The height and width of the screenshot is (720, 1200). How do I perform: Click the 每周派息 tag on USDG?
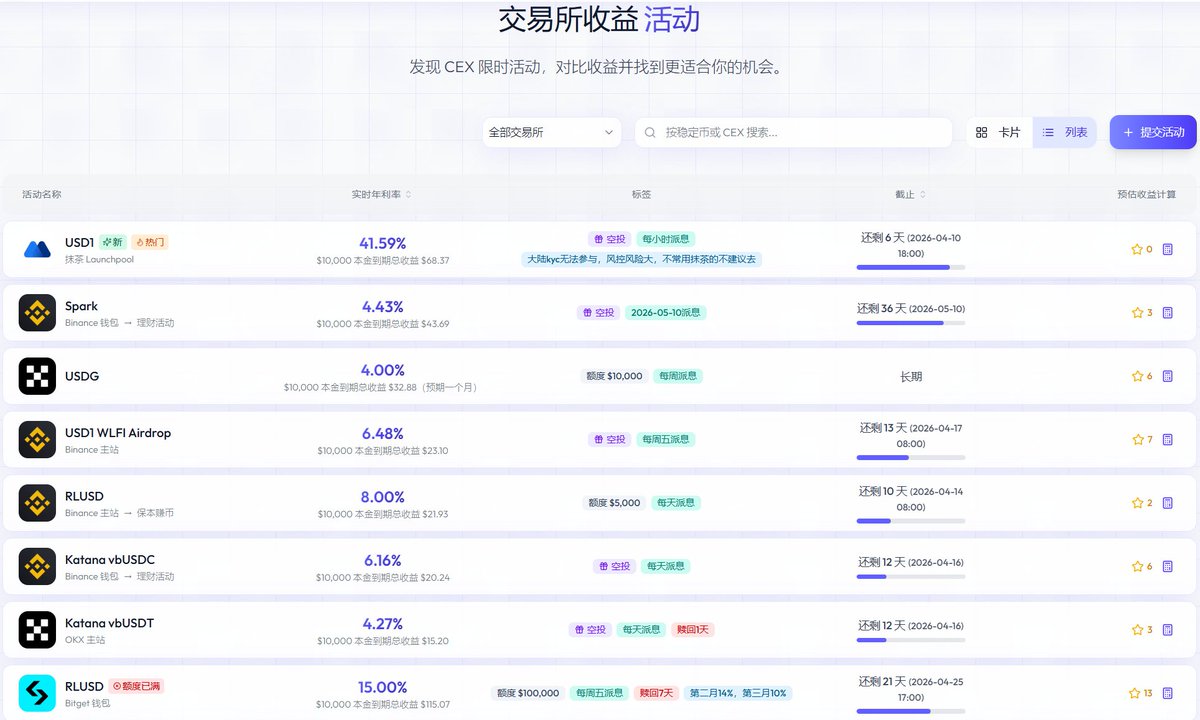pyautogui.click(x=678, y=376)
